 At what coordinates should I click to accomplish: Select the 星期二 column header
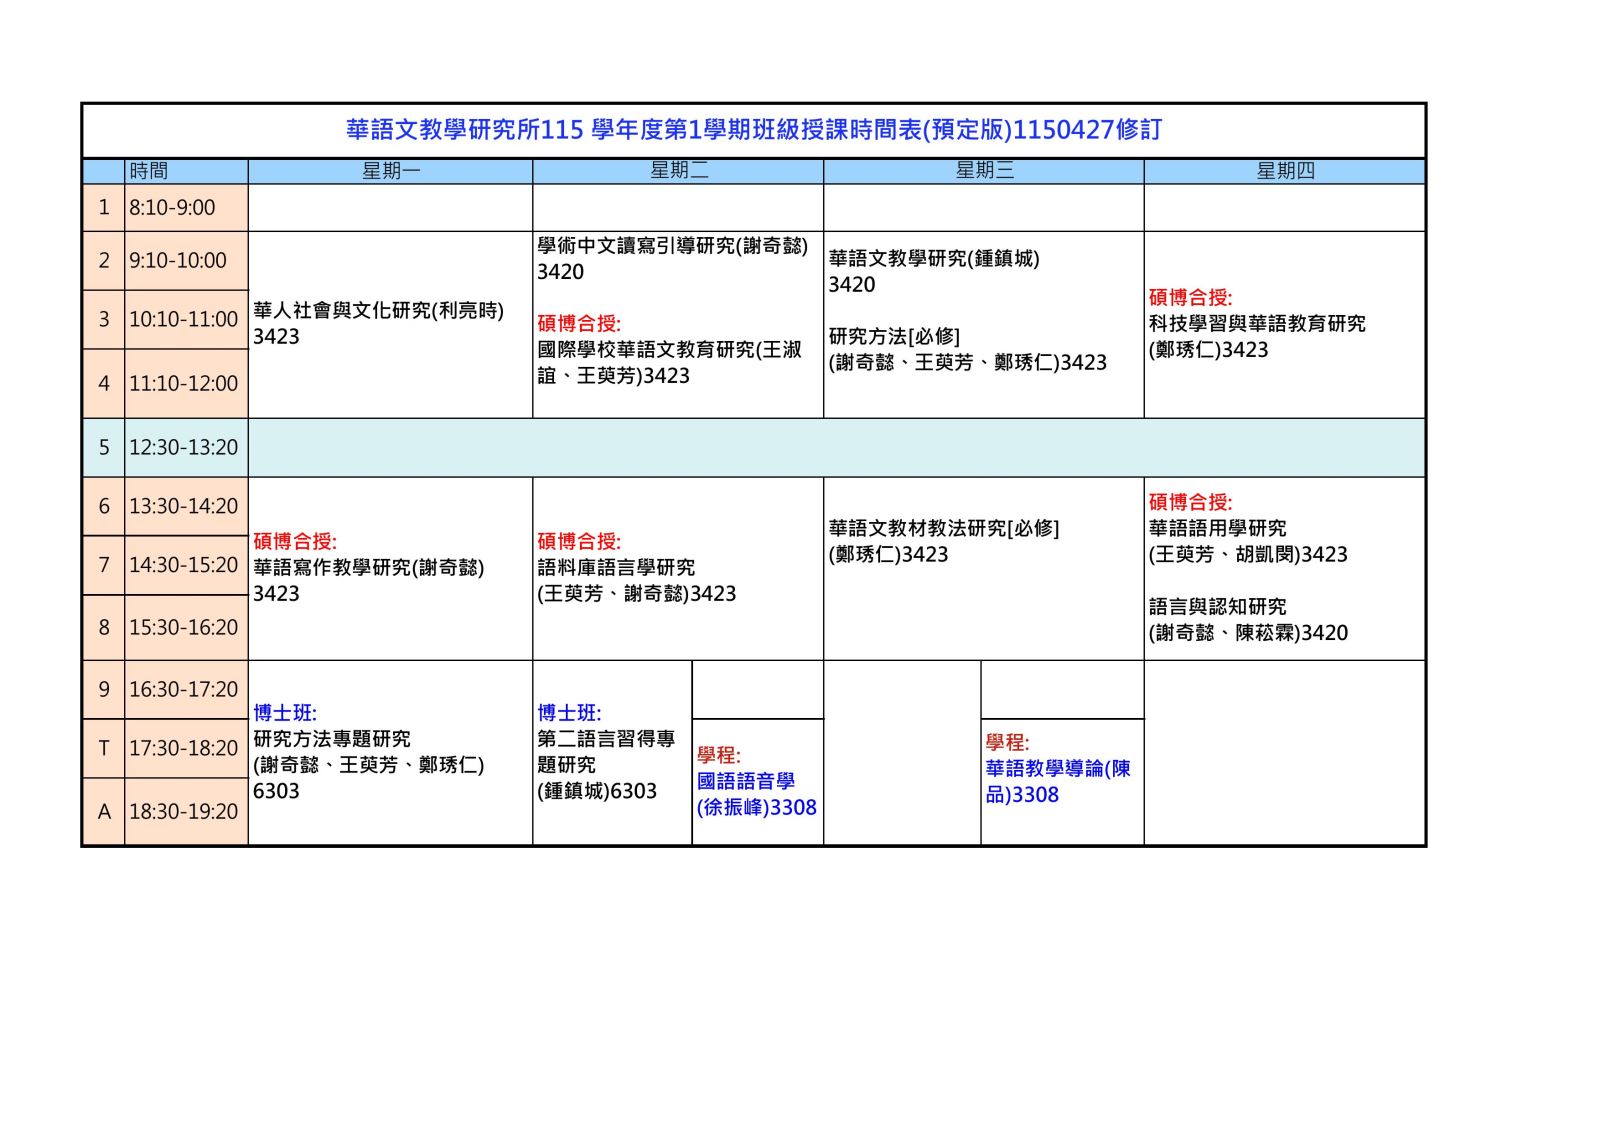[x=678, y=171]
